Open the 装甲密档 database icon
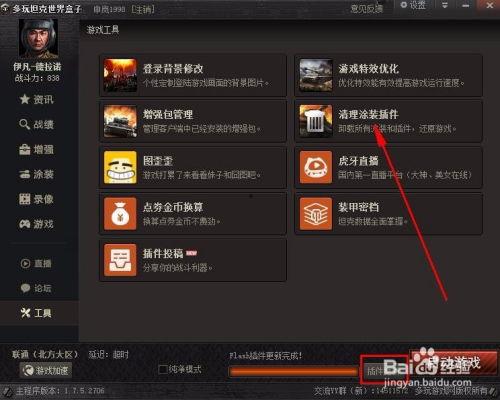This screenshot has height=400, width=500. tap(316, 214)
